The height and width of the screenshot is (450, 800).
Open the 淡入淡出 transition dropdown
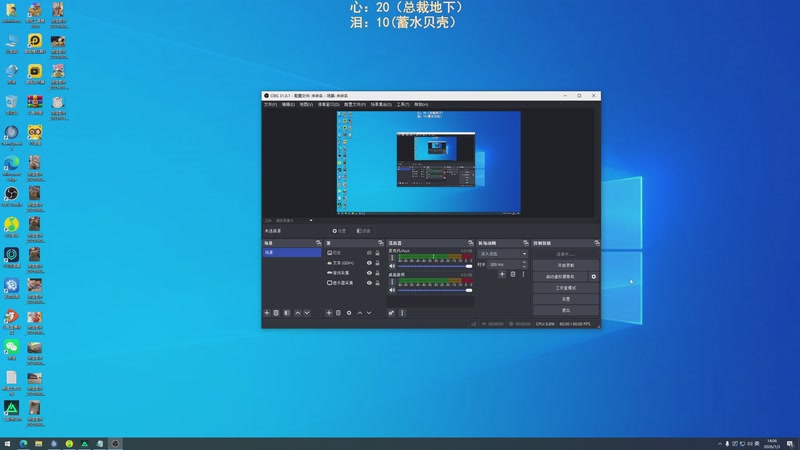503,254
